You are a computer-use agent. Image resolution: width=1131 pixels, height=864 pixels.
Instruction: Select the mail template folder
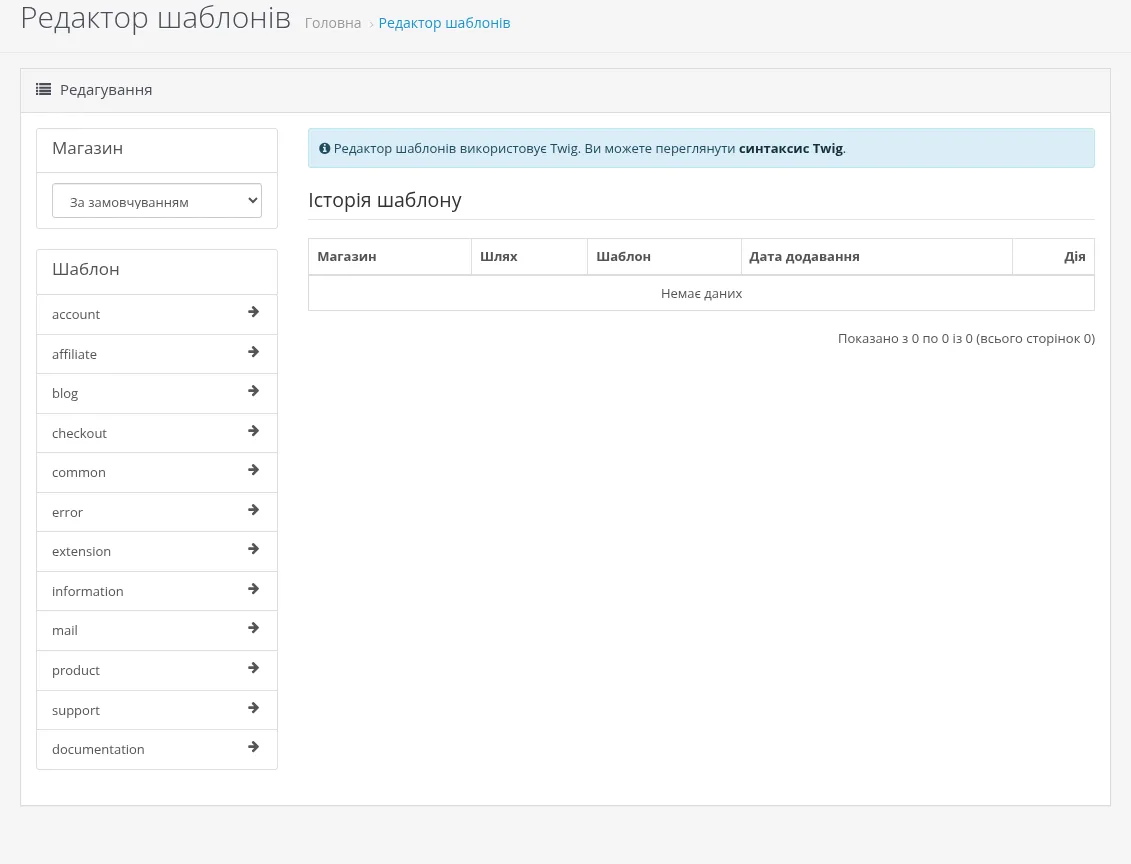click(x=157, y=630)
